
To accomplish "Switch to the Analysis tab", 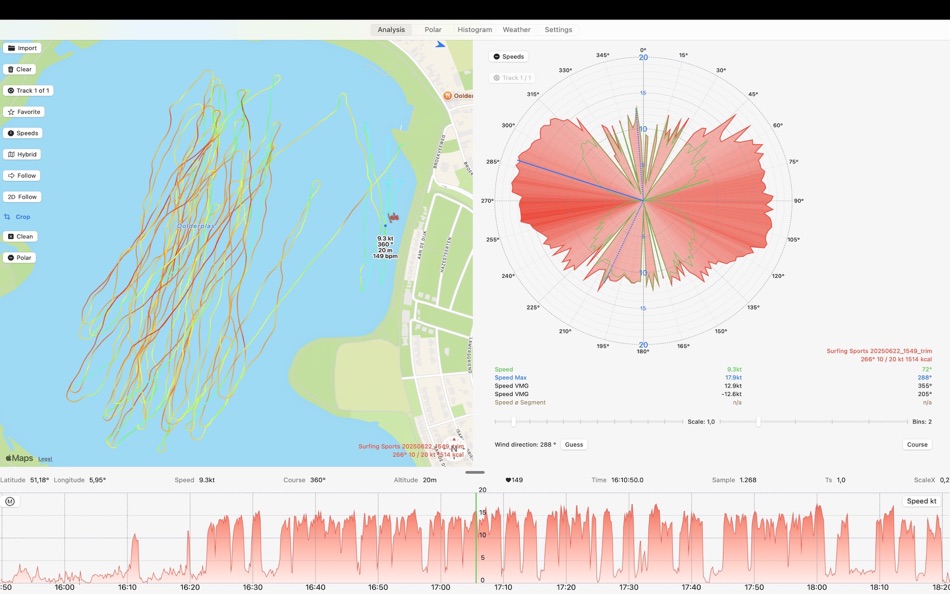I will click(391, 29).
